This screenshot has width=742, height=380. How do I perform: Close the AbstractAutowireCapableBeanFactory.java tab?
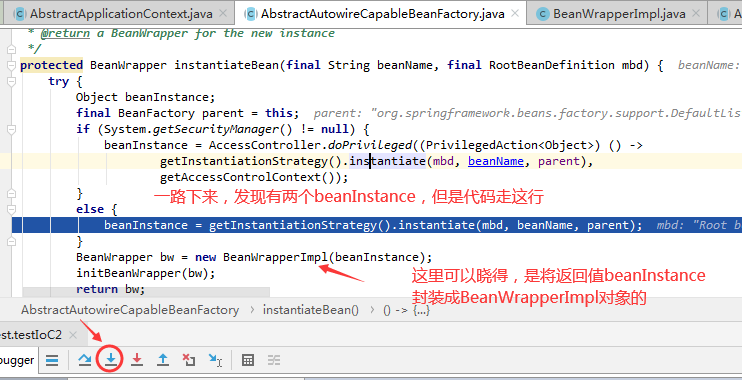point(515,14)
